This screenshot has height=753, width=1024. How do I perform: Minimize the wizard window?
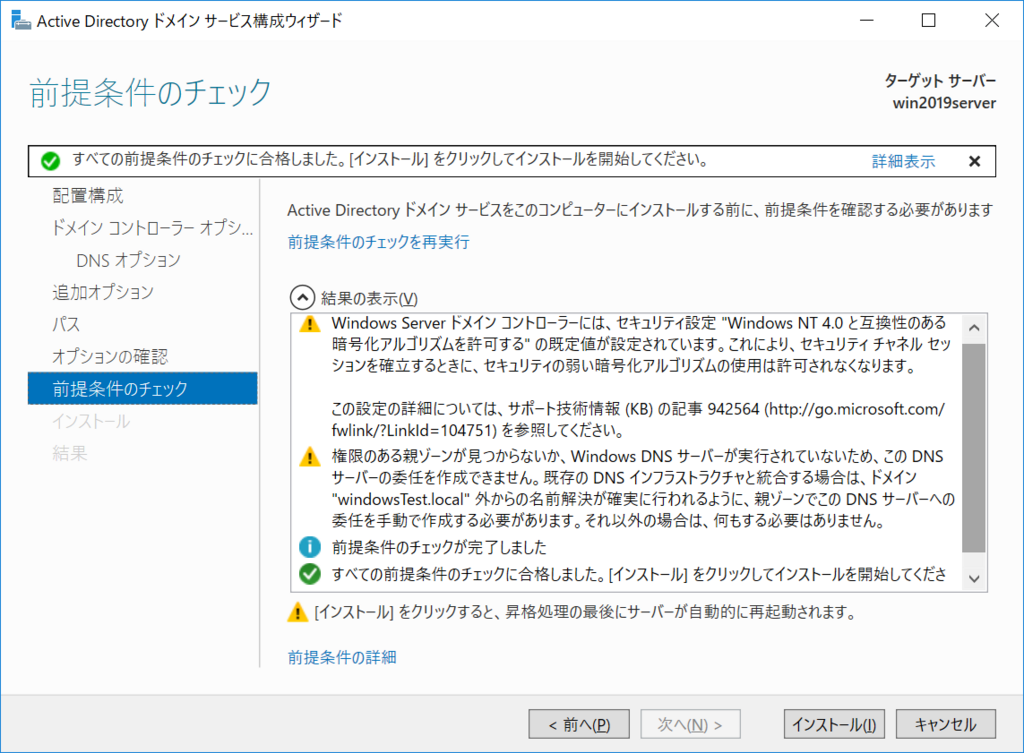pyautogui.click(x=867, y=20)
